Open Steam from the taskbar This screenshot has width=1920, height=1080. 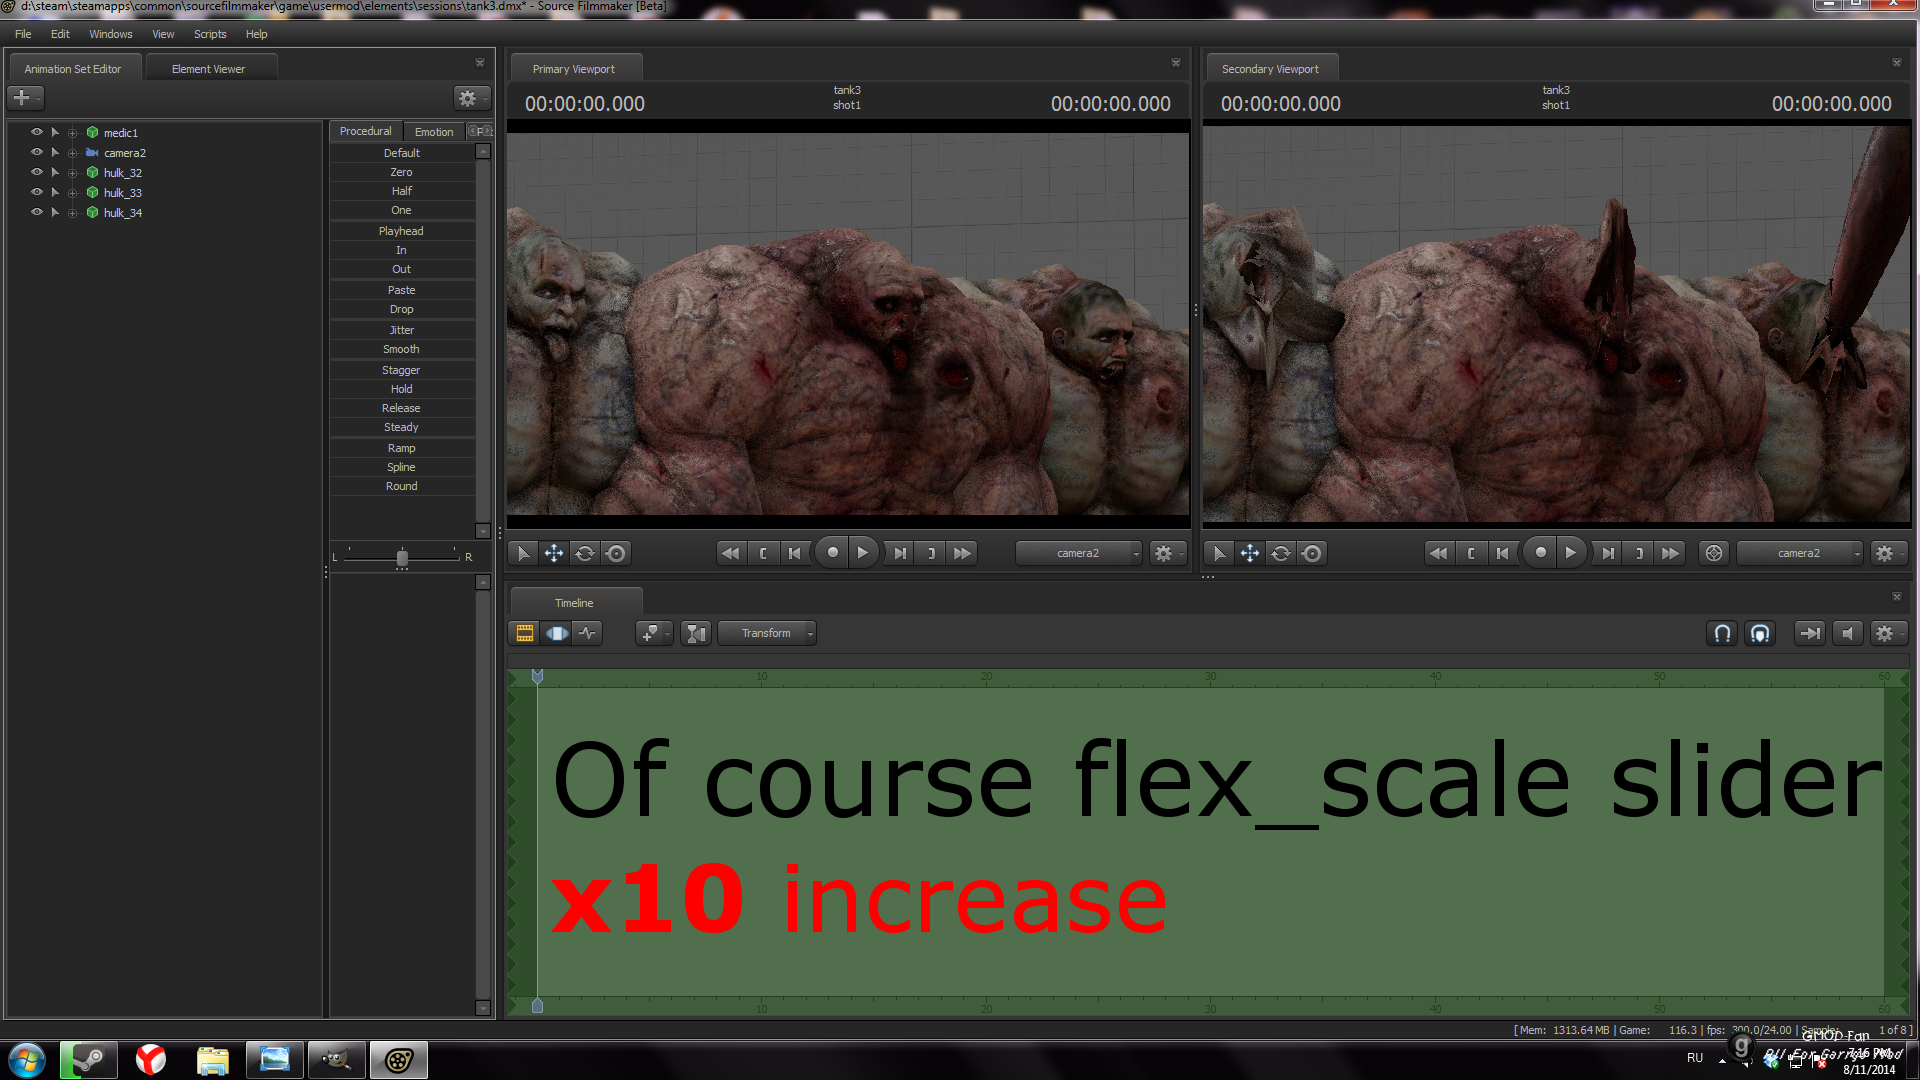pos(88,1059)
